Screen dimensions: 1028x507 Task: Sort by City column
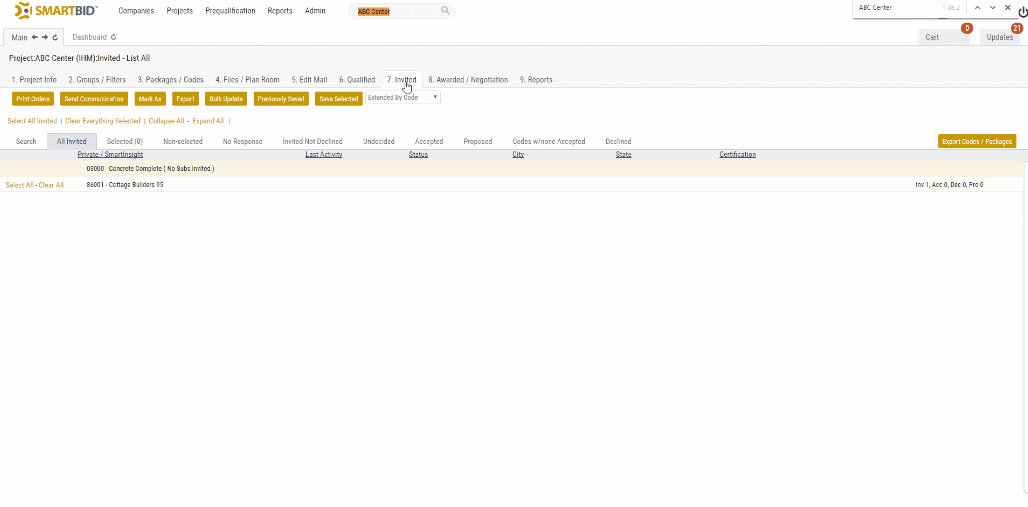518,155
